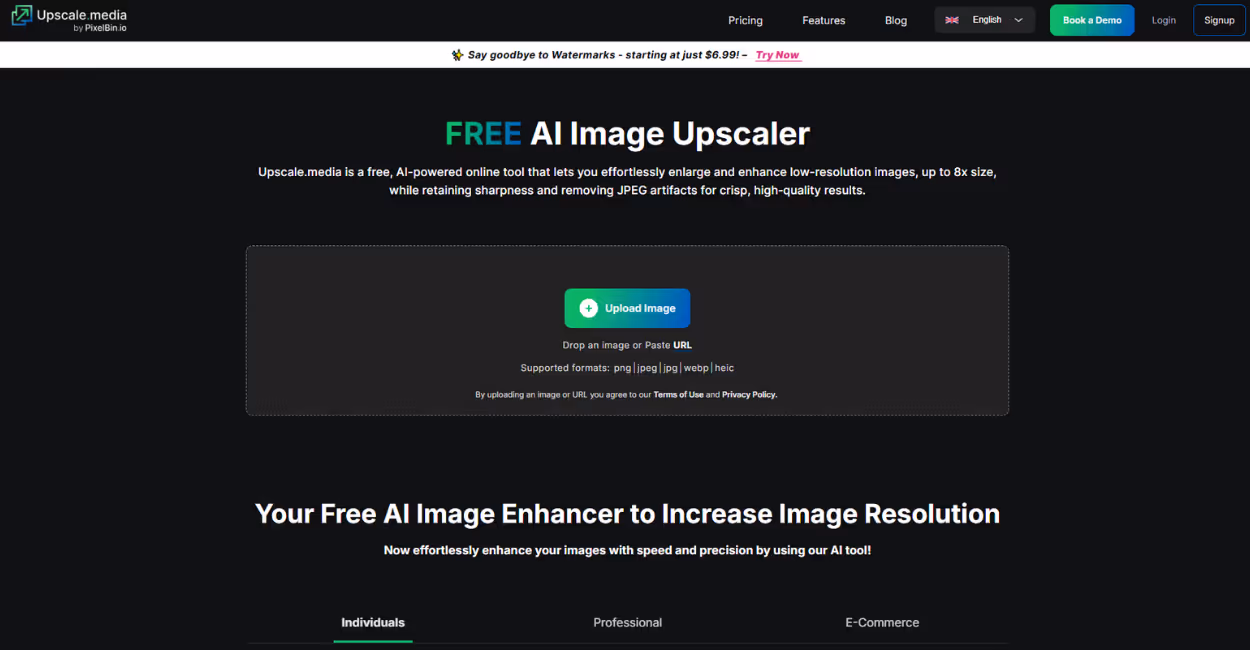Switch to the Professional tab
This screenshot has height=650, width=1250.
click(628, 622)
